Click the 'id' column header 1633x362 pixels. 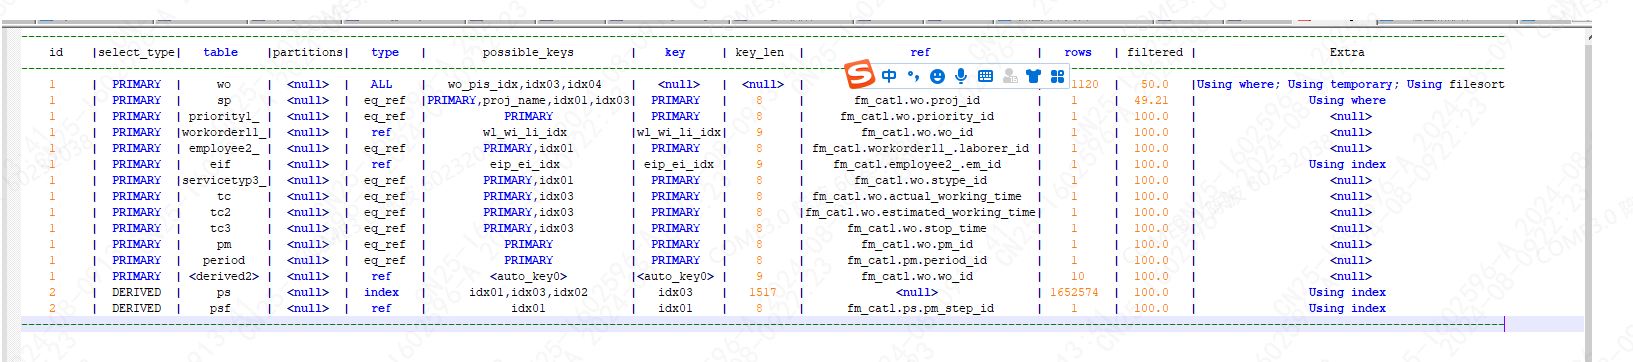[56, 52]
